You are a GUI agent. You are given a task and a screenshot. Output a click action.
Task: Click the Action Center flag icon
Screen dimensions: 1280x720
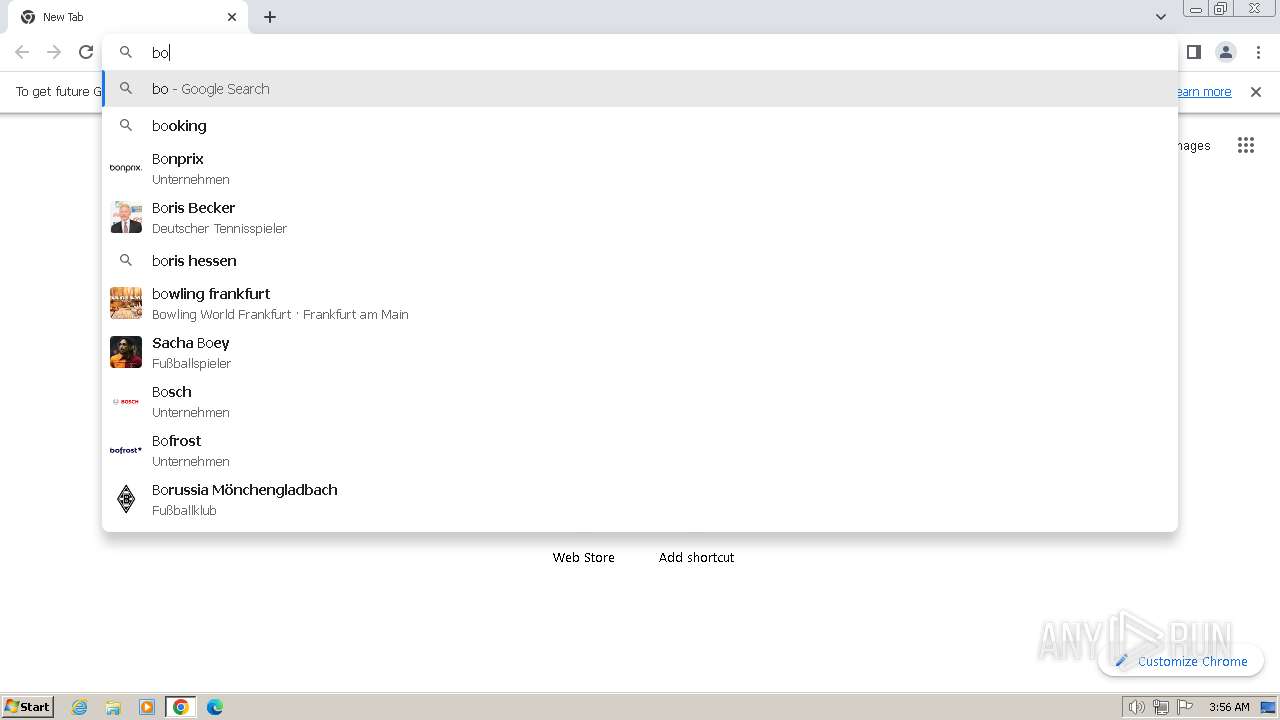[1186, 707]
